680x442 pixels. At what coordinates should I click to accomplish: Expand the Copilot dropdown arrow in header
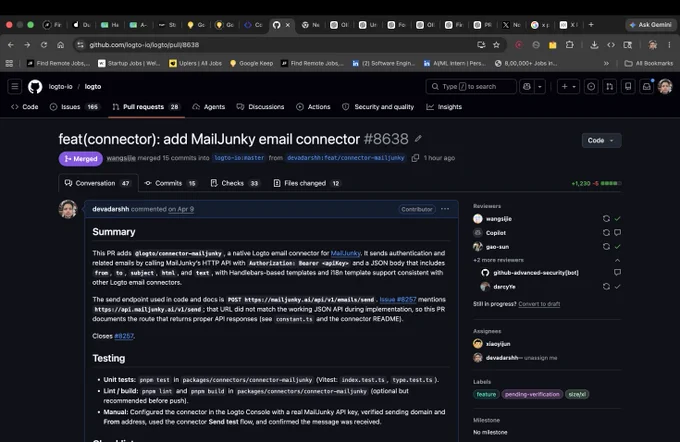pyautogui.click(x=540, y=86)
